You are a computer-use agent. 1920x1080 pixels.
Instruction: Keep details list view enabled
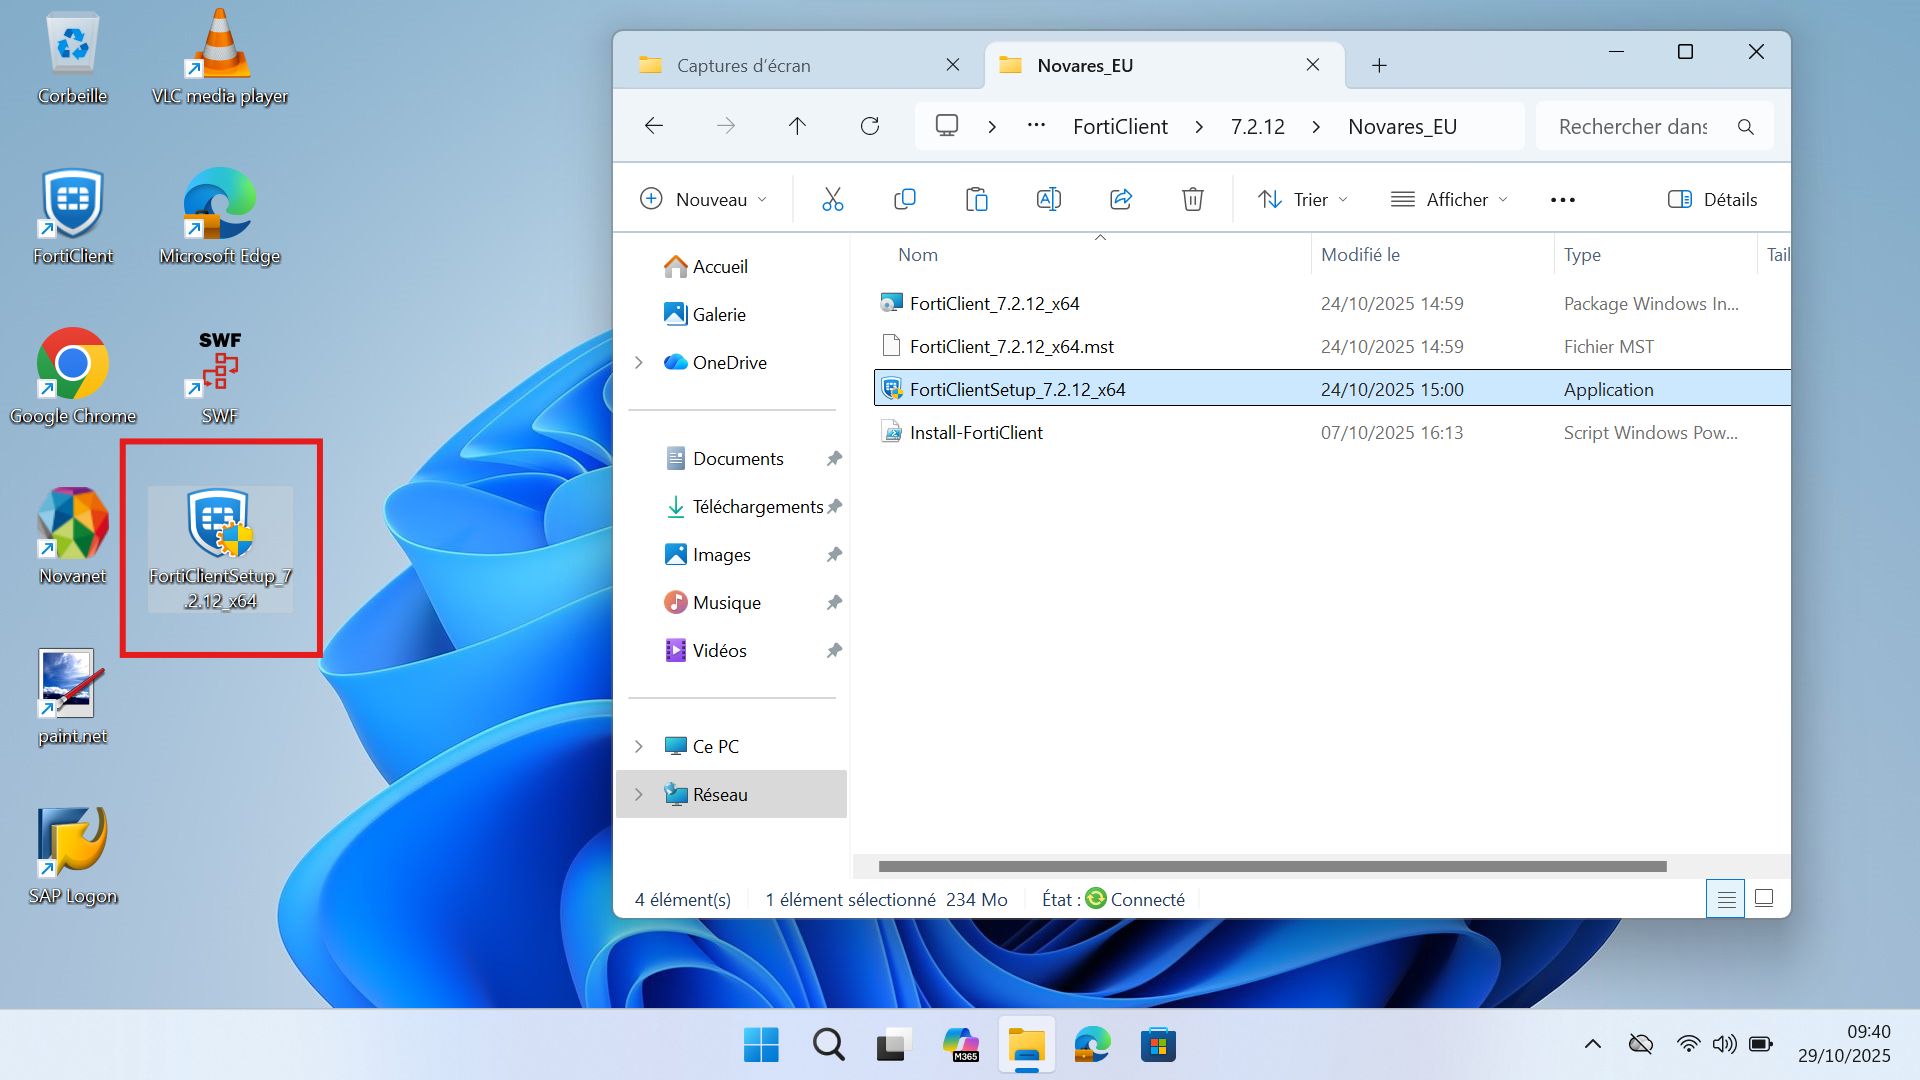click(x=1725, y=898)
